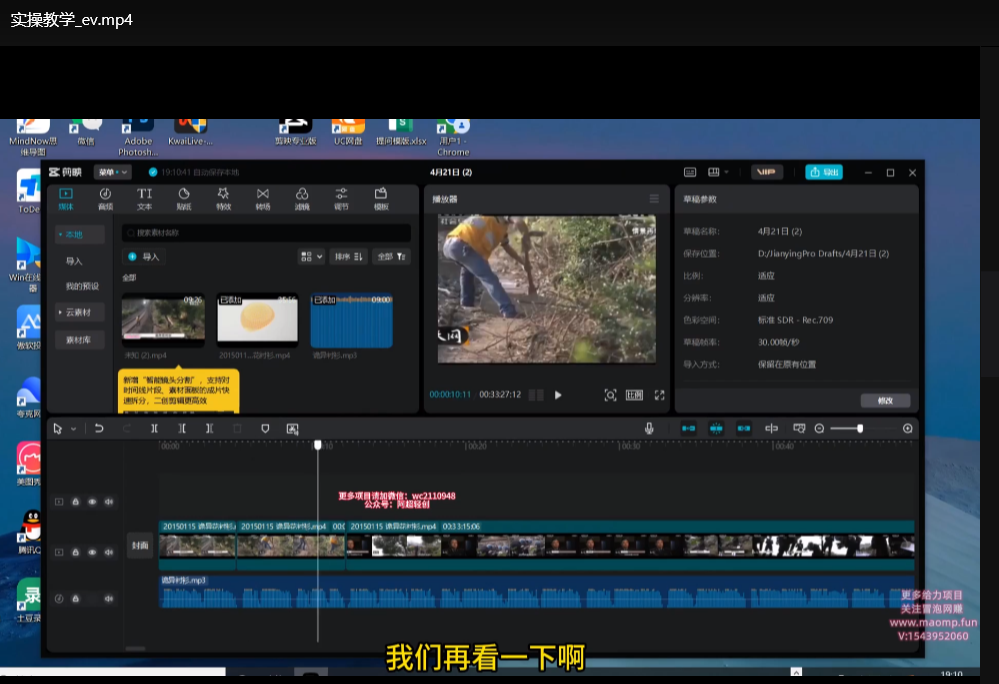Open the 素材库 material library
The width and height of the screenshot is (999, 684).
tap(78, 340)
